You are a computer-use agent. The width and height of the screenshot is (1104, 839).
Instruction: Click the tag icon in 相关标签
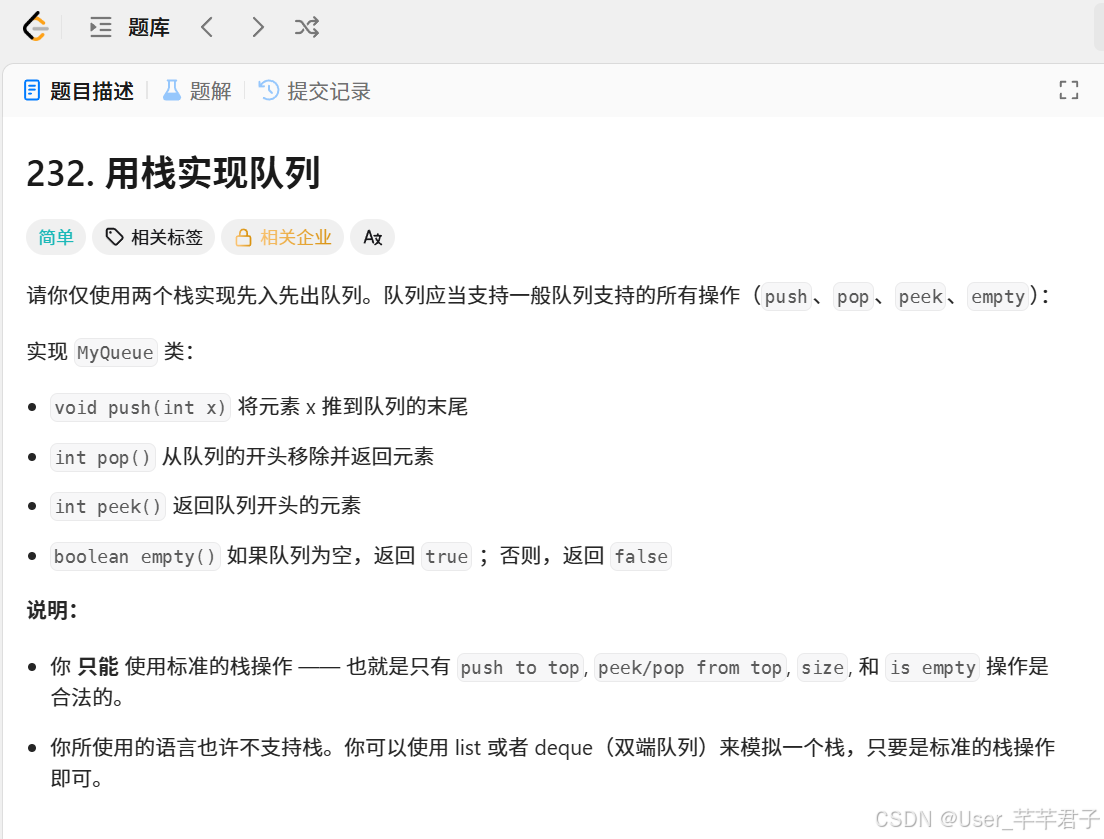(x=114, y=237)
